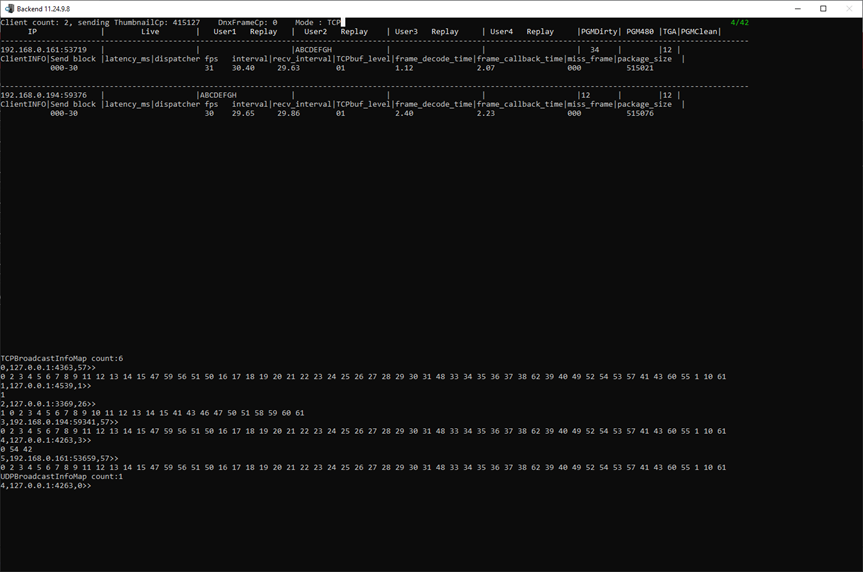Click client address '192.168.0.194:59376'
863x572 pixels.
pos(43,95)
